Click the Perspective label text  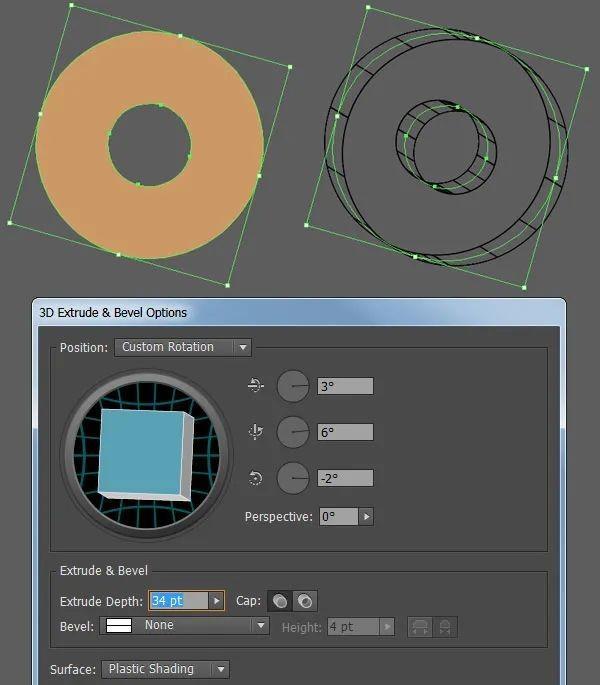click(x=279, y=517)
